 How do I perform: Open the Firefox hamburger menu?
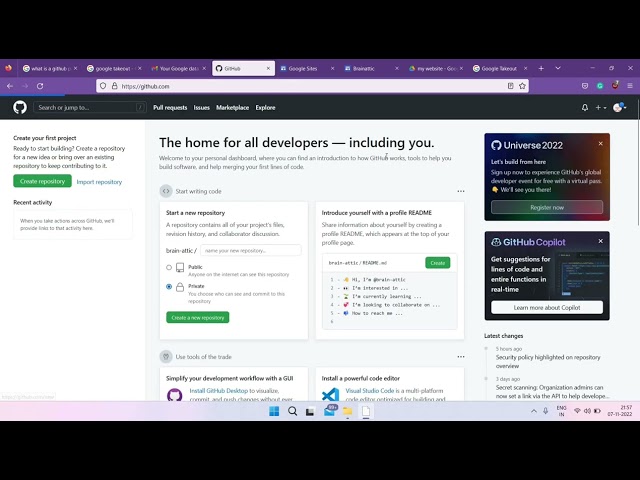point(630,86)
